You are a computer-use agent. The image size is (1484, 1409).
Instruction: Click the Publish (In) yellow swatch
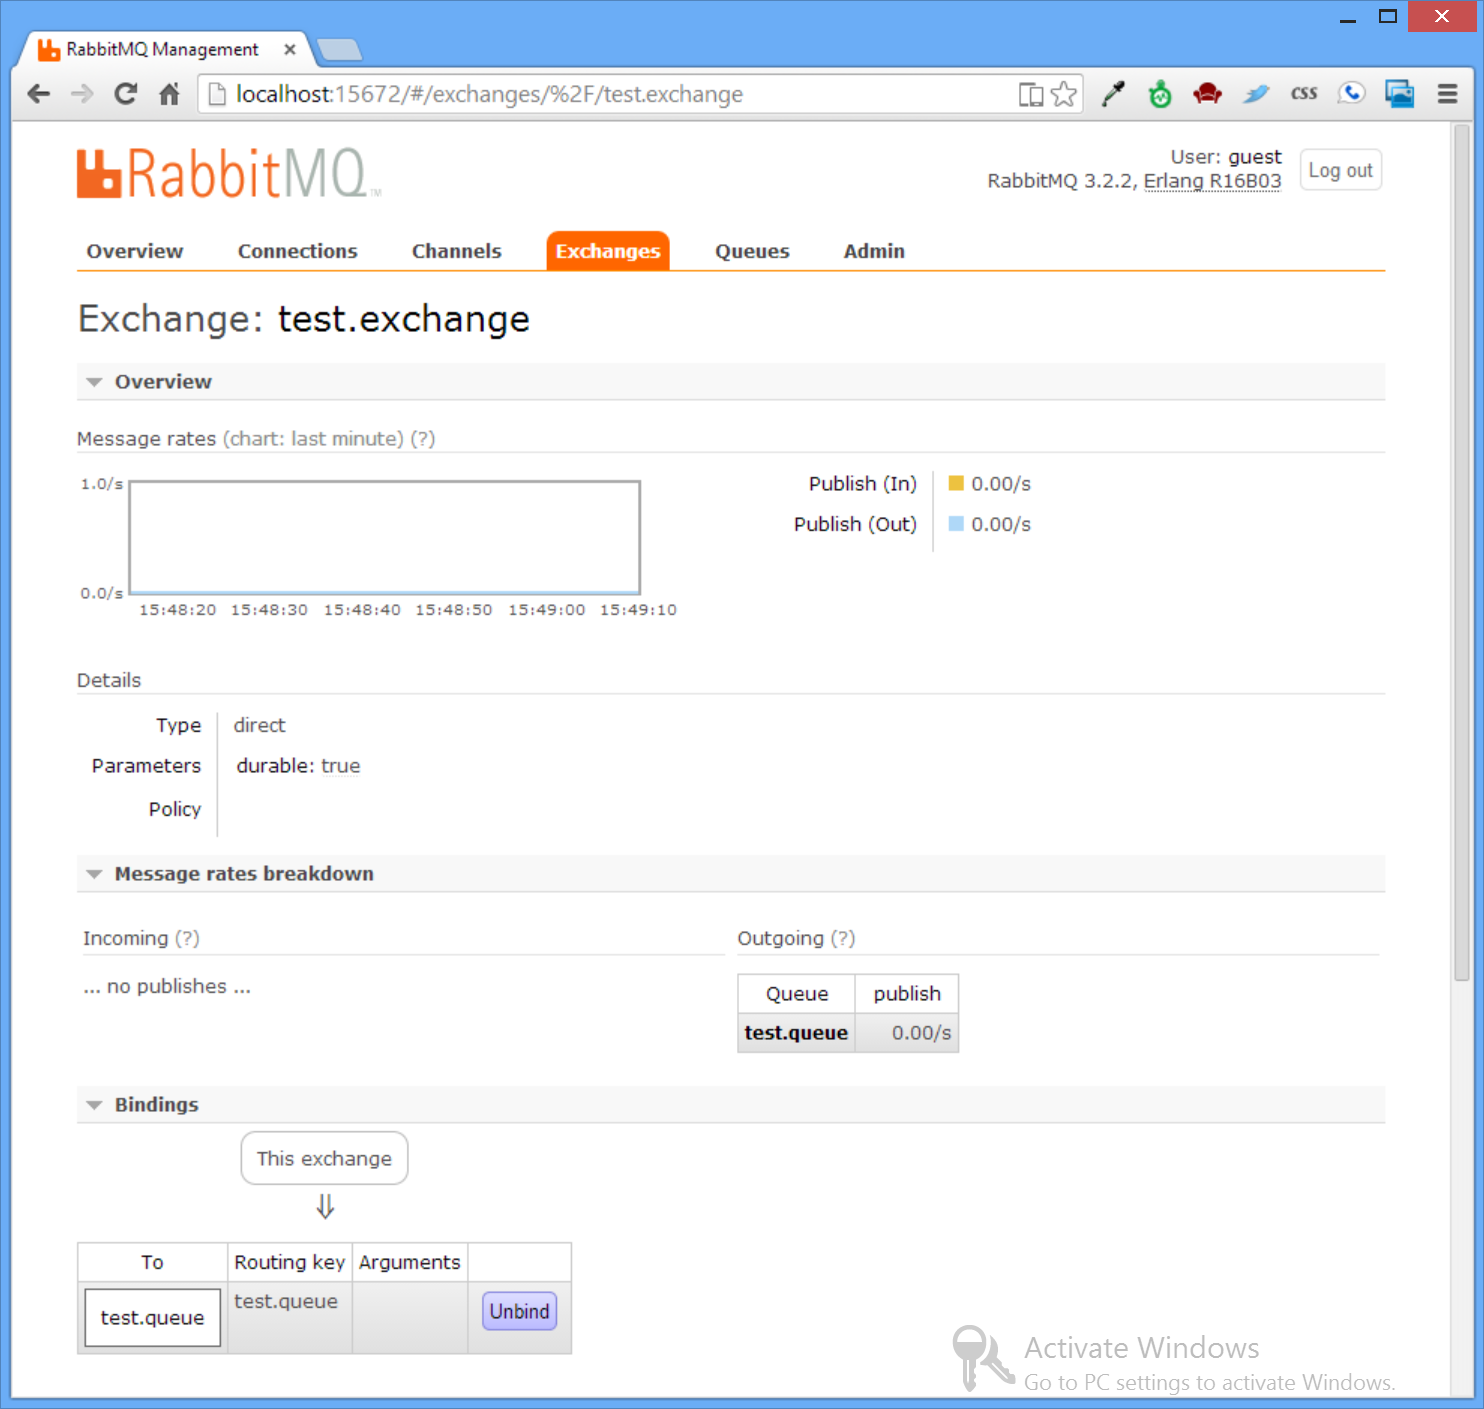[956, 483]
